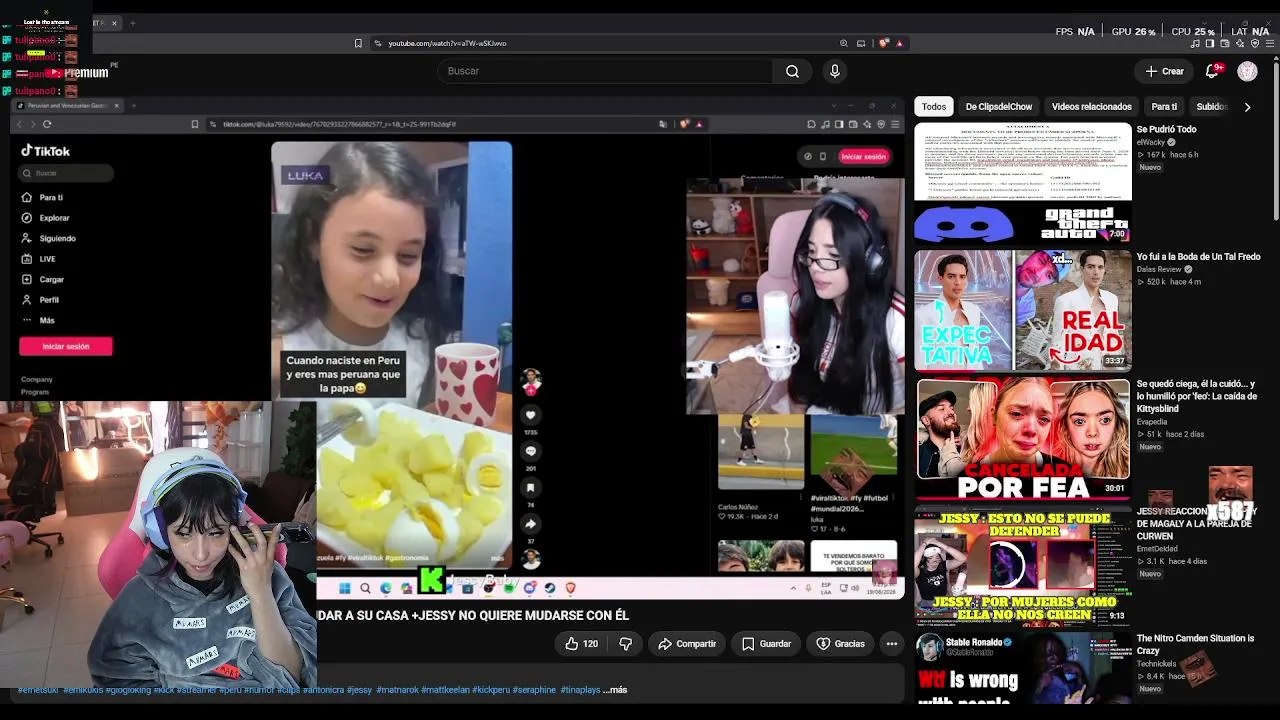Open the #tinaplays hashtag link

(x=580, y=690)
